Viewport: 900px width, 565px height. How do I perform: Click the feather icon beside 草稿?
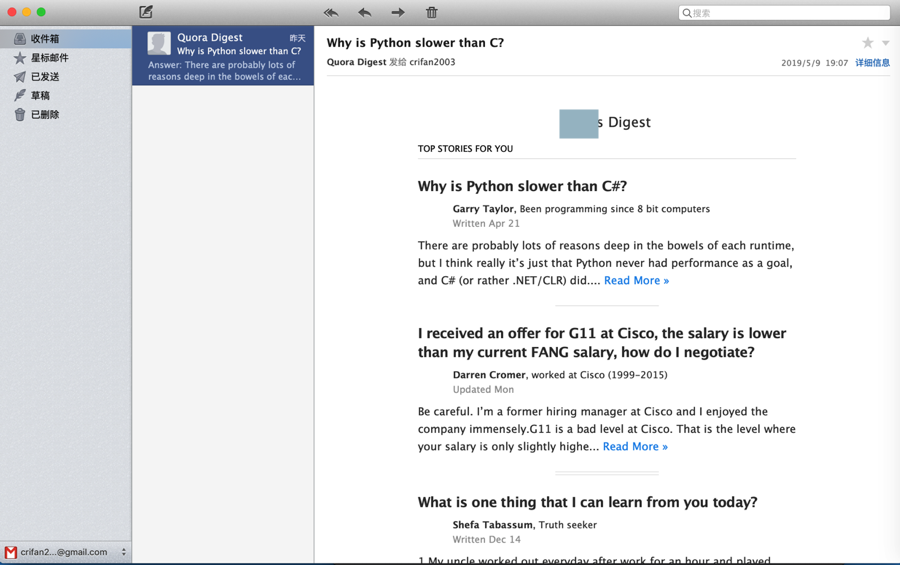20,95
